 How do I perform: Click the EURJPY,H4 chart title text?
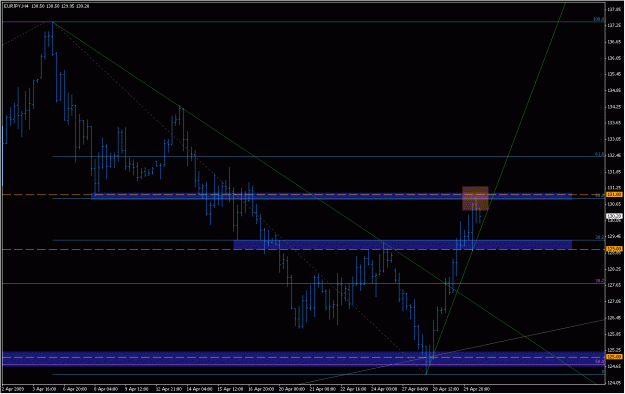pyautogui.click(x=16, y=6)
